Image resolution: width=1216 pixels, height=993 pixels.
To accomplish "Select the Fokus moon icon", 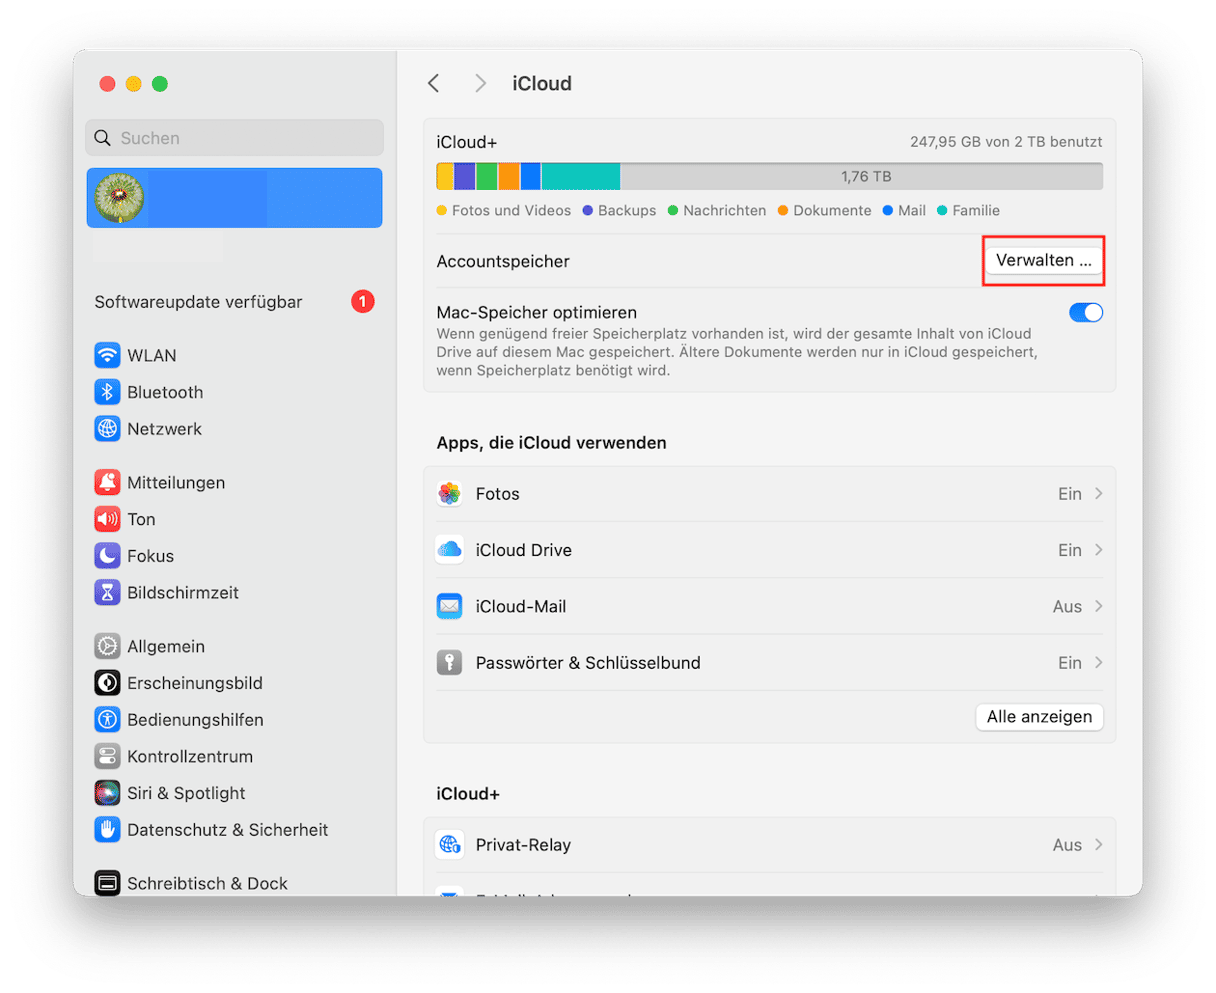I will (x=107, y=556).
